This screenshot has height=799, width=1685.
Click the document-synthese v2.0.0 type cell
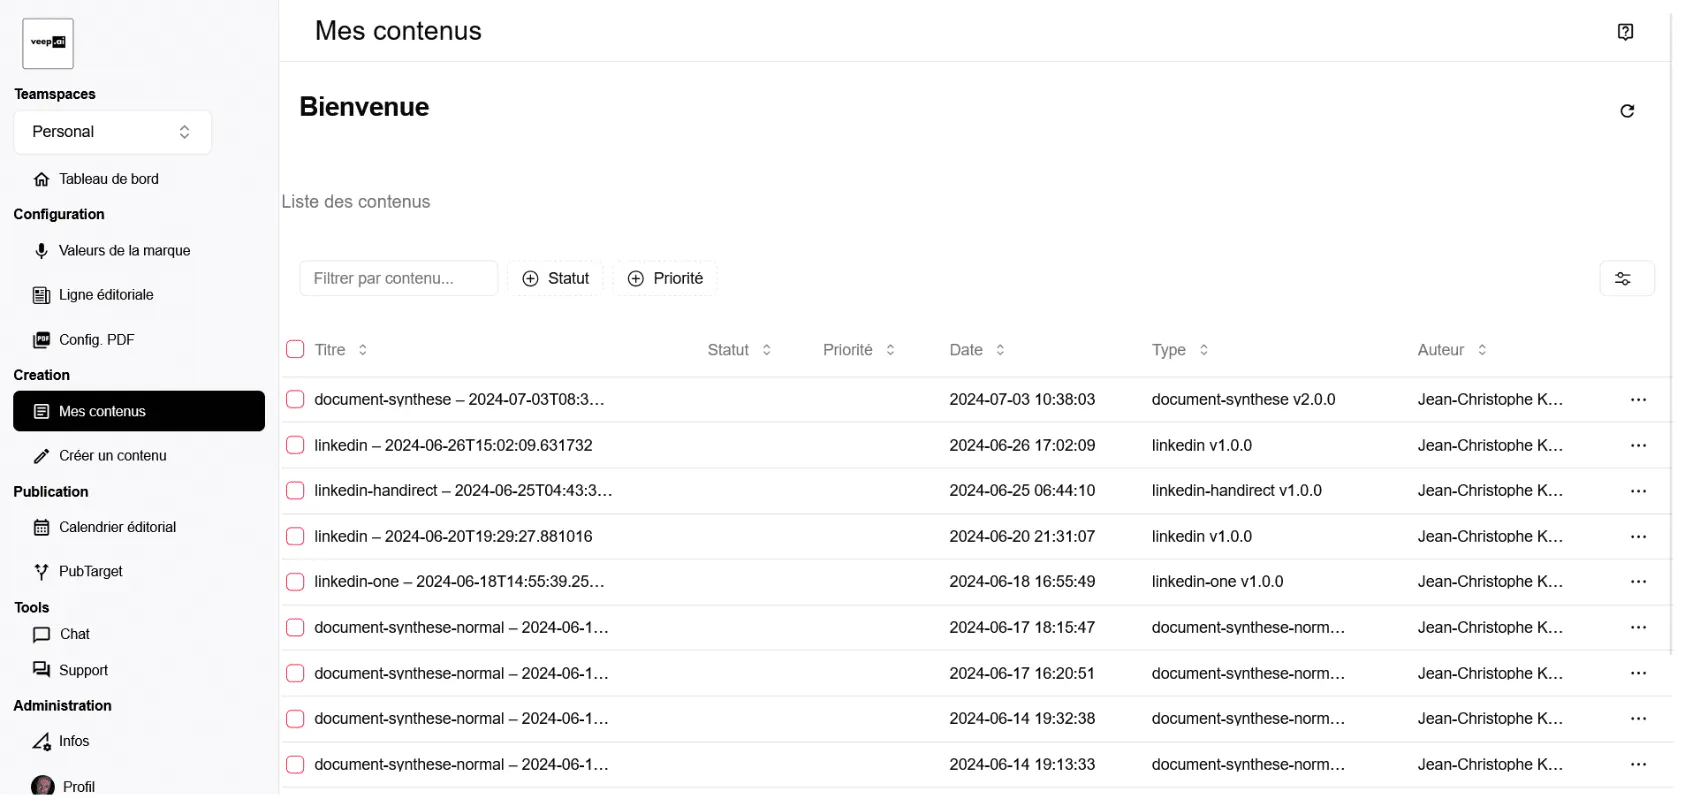[1243, 400]
